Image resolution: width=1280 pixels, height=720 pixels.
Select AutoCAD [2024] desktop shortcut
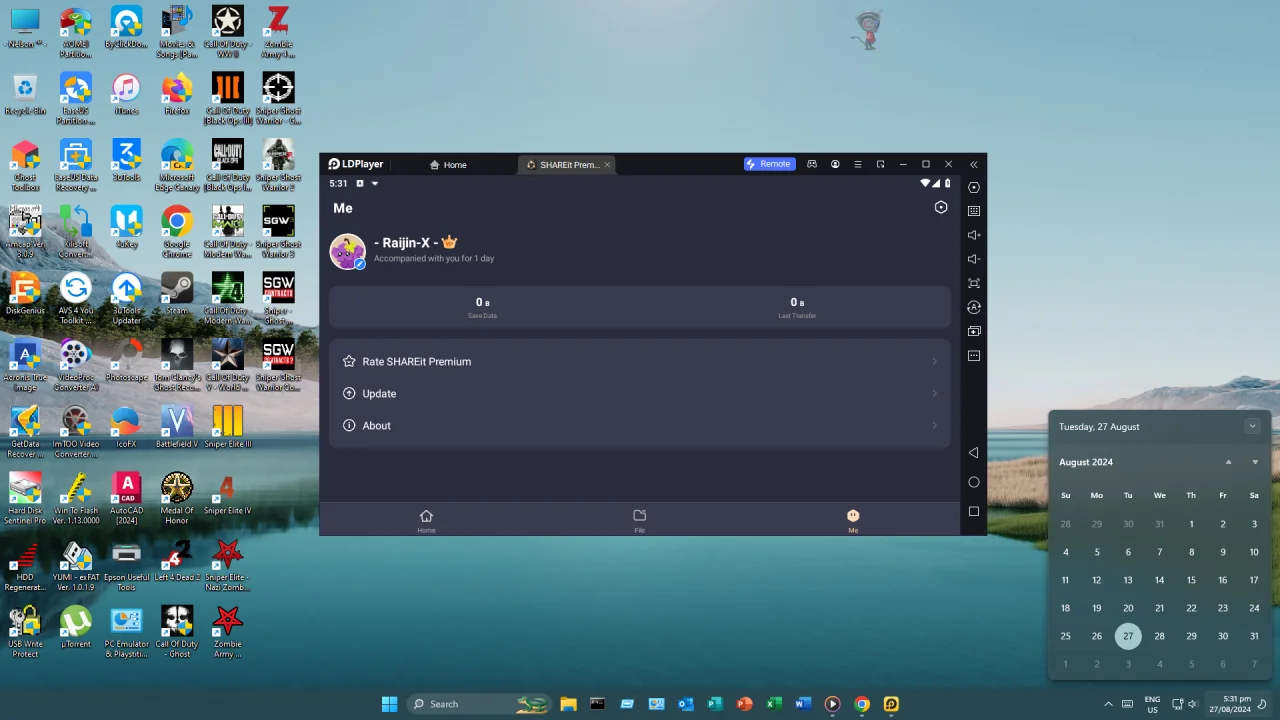click(x=126, y=500)
